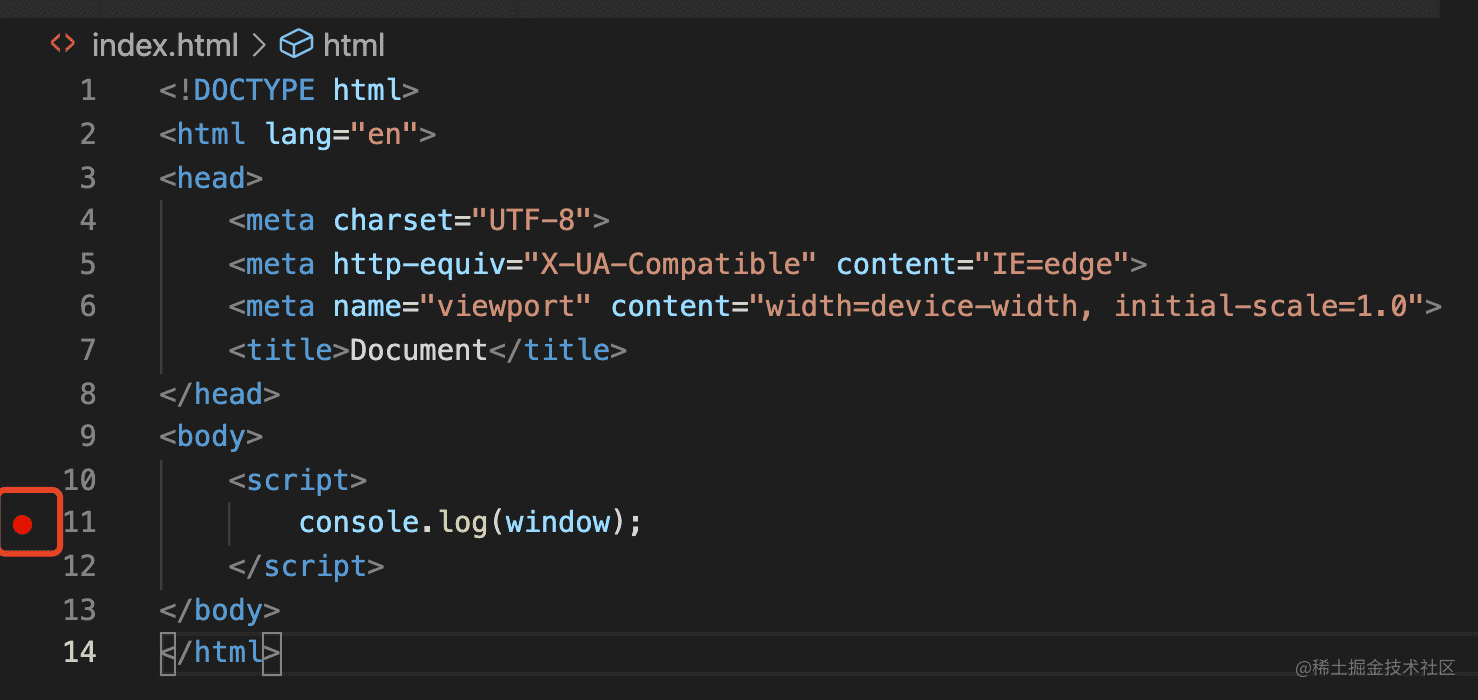This screenshot has height=700, width=1478.
Task: Click the viewport content attribute string
Action: tap(1094, 306)
